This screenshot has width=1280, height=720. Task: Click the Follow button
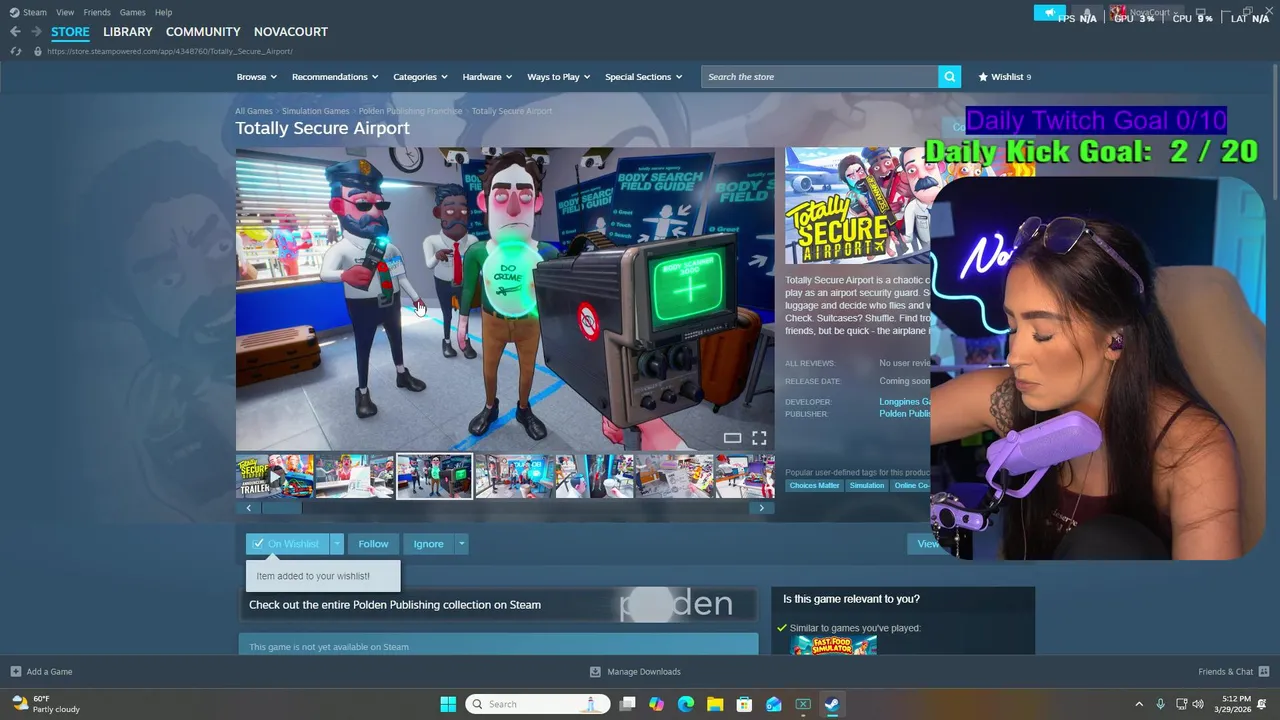[x=373, y=544]
